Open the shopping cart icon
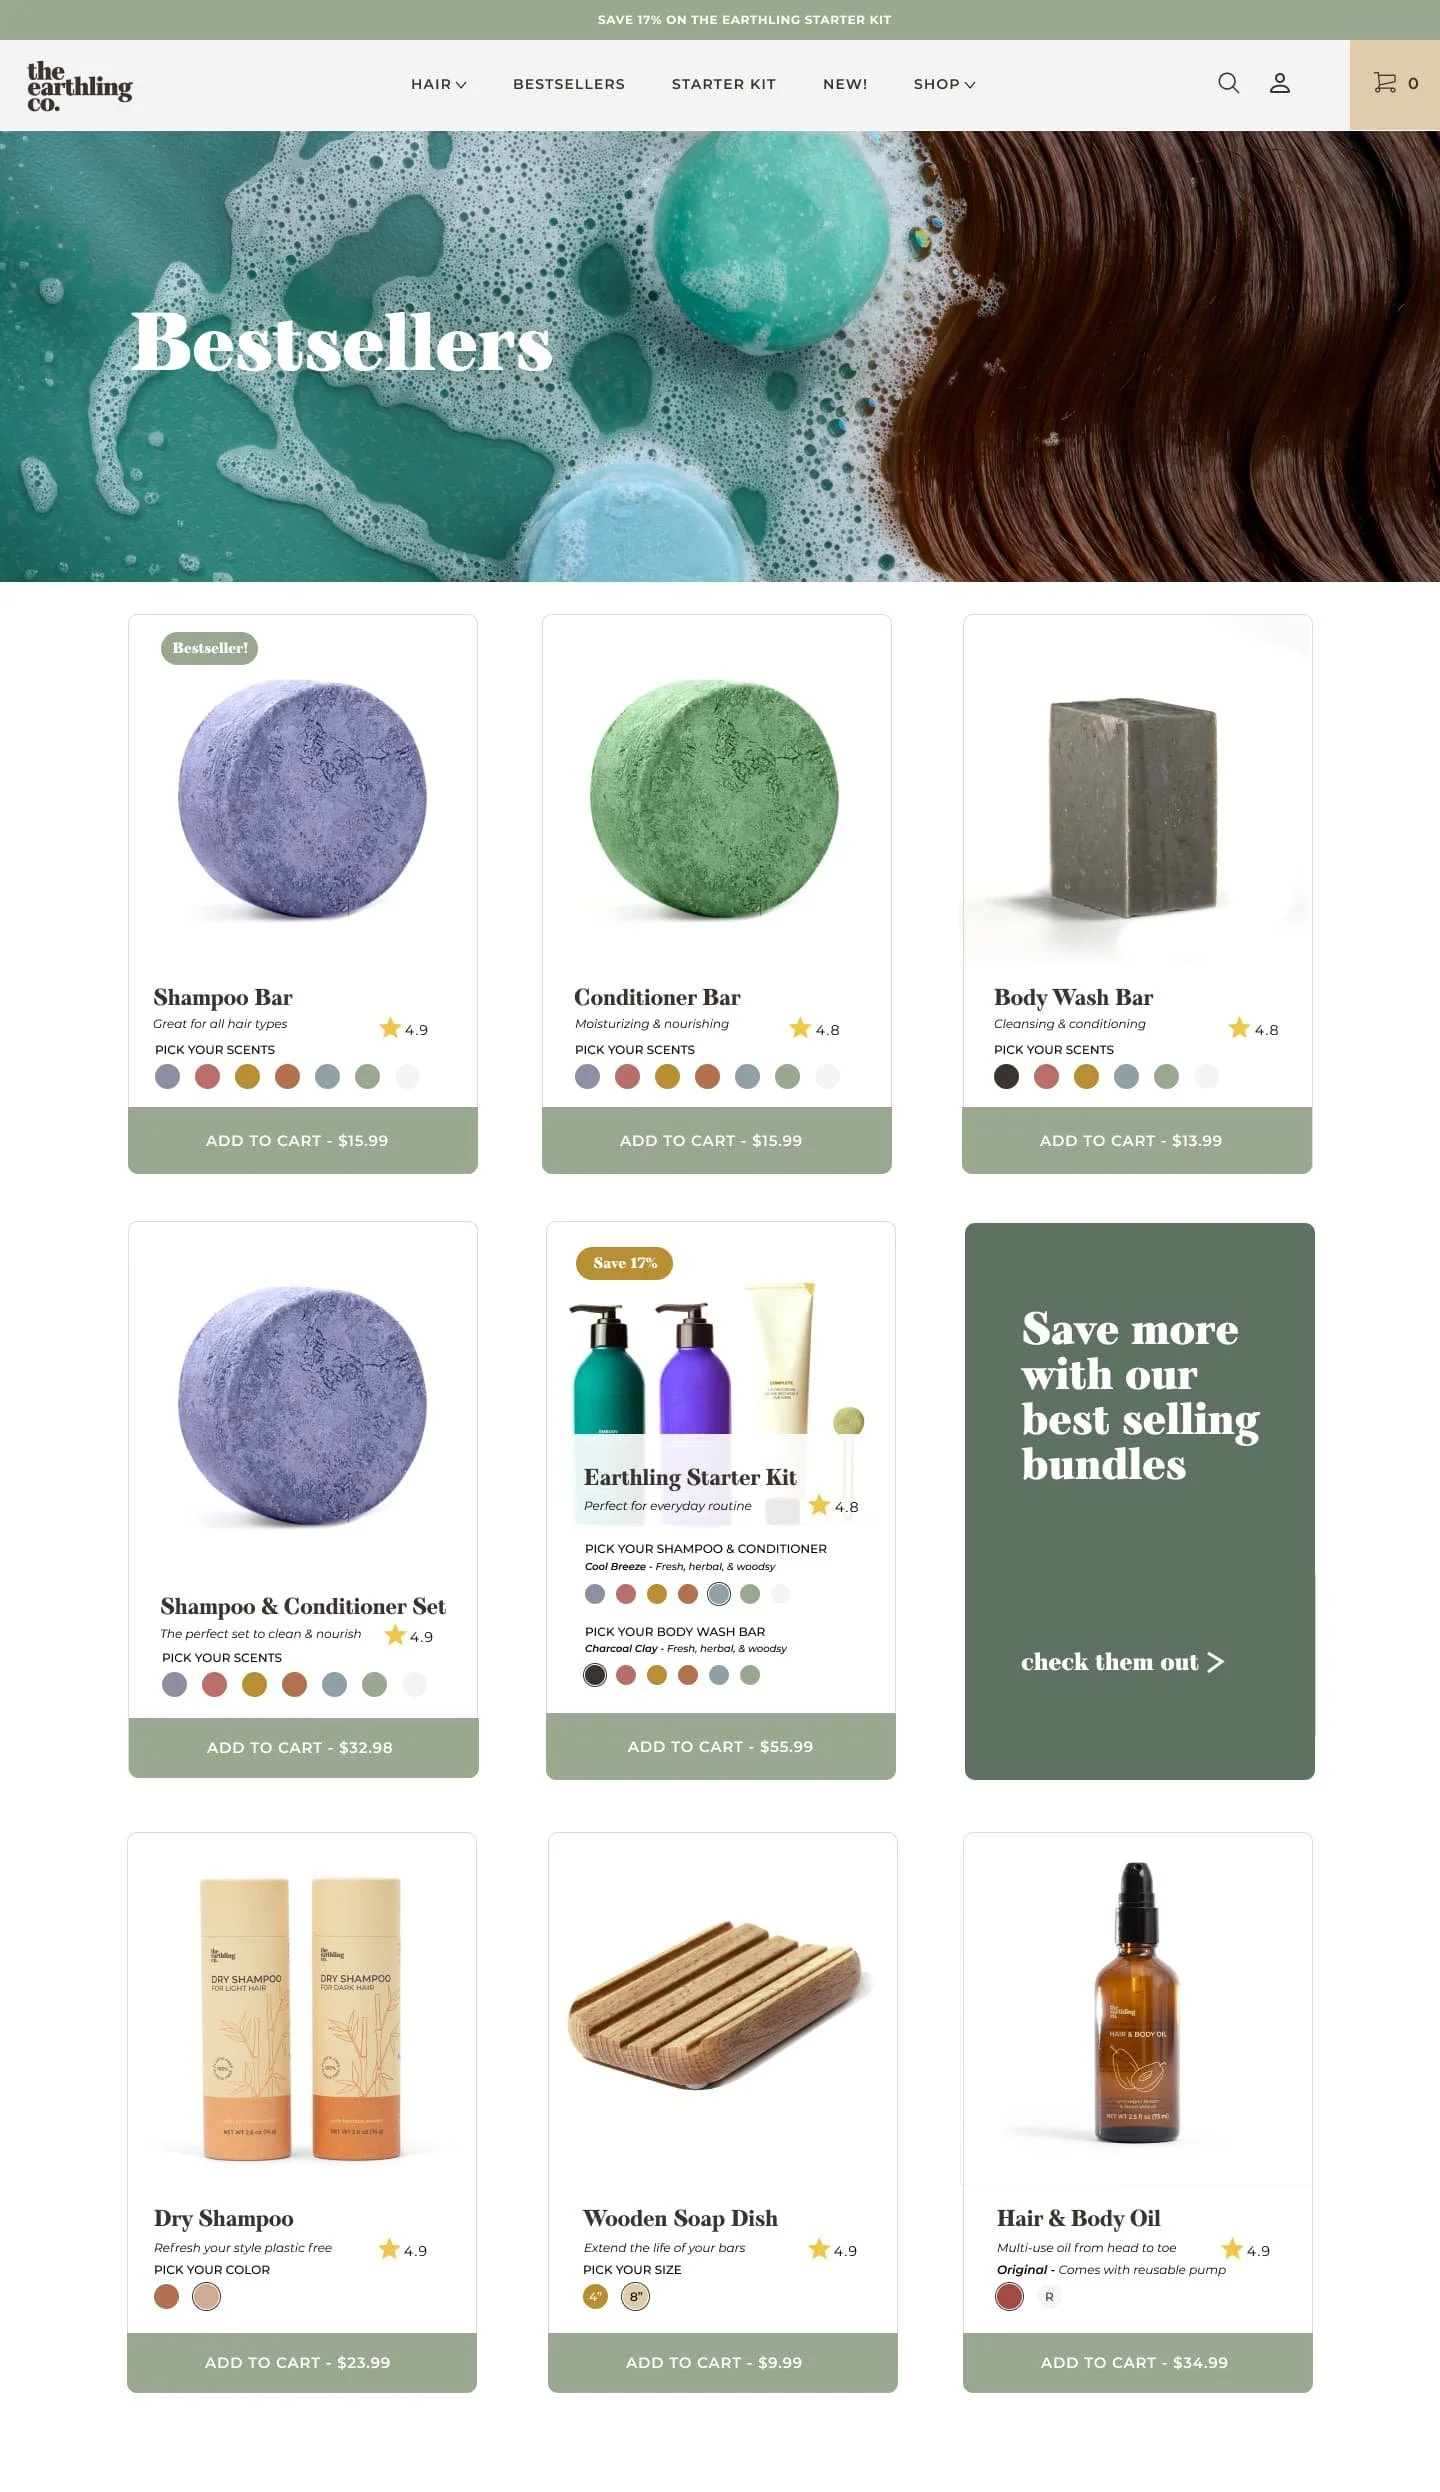The image size is (1440, 2492). 1395,84
